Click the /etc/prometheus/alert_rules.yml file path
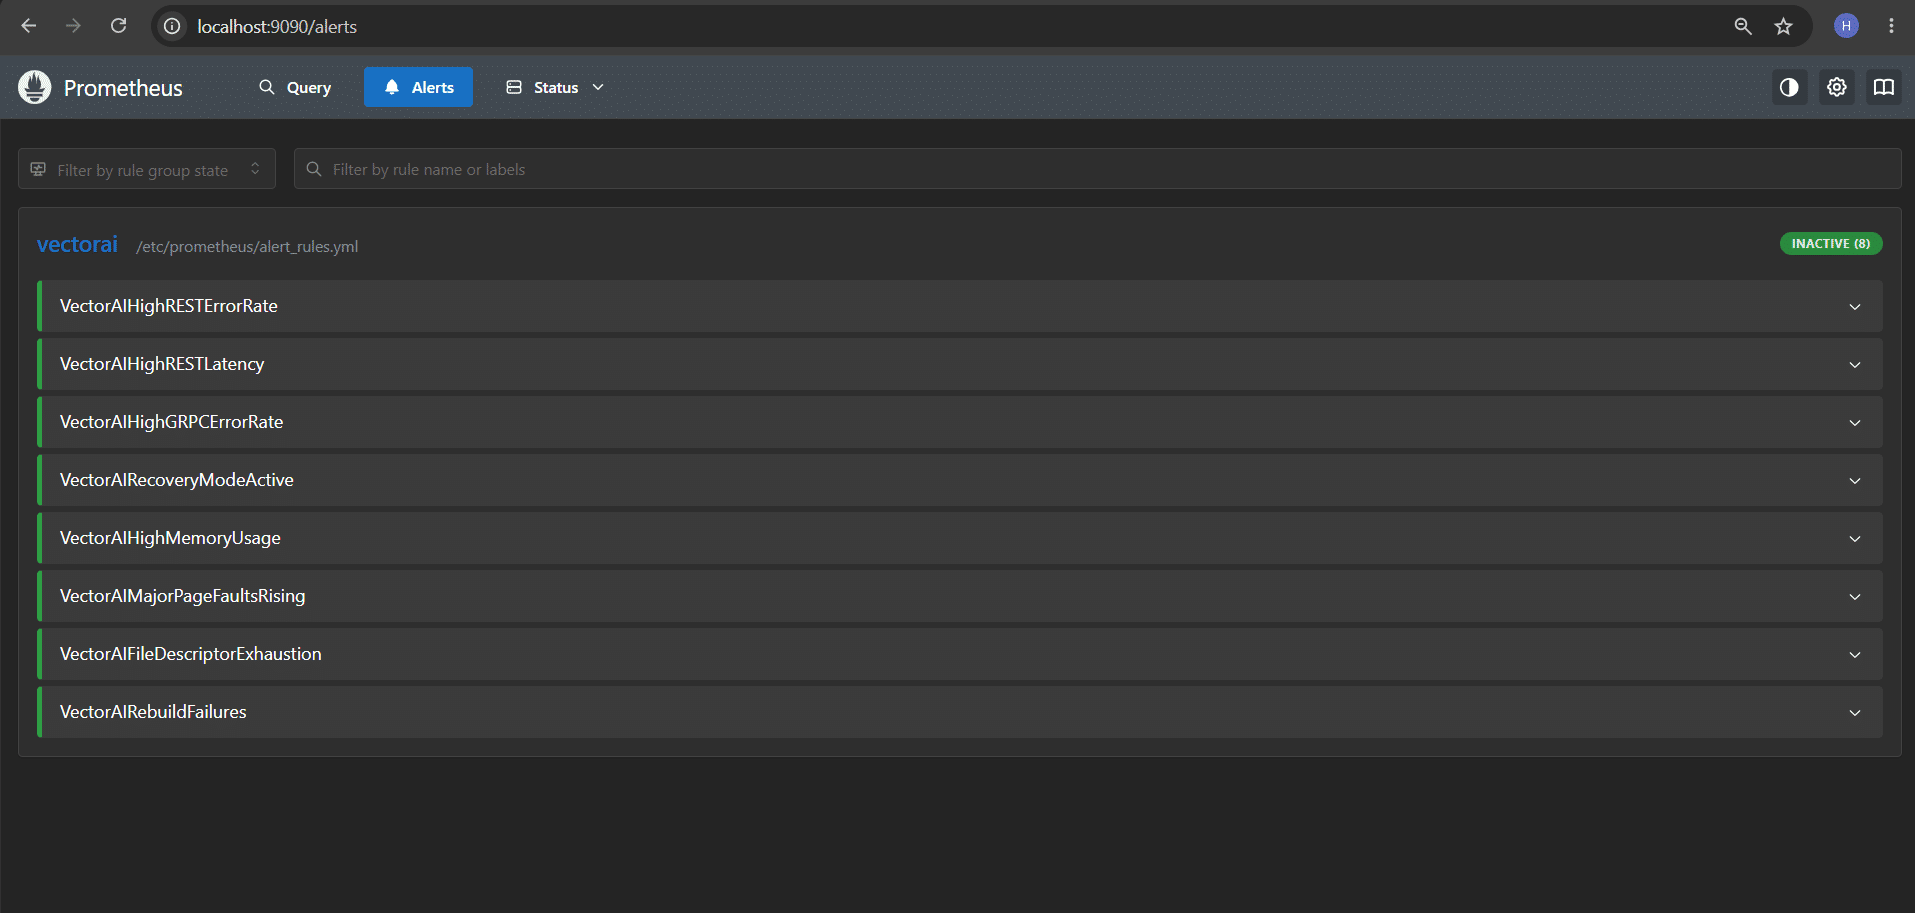This screenshot has width=1915, height=913. coord(247,247)
